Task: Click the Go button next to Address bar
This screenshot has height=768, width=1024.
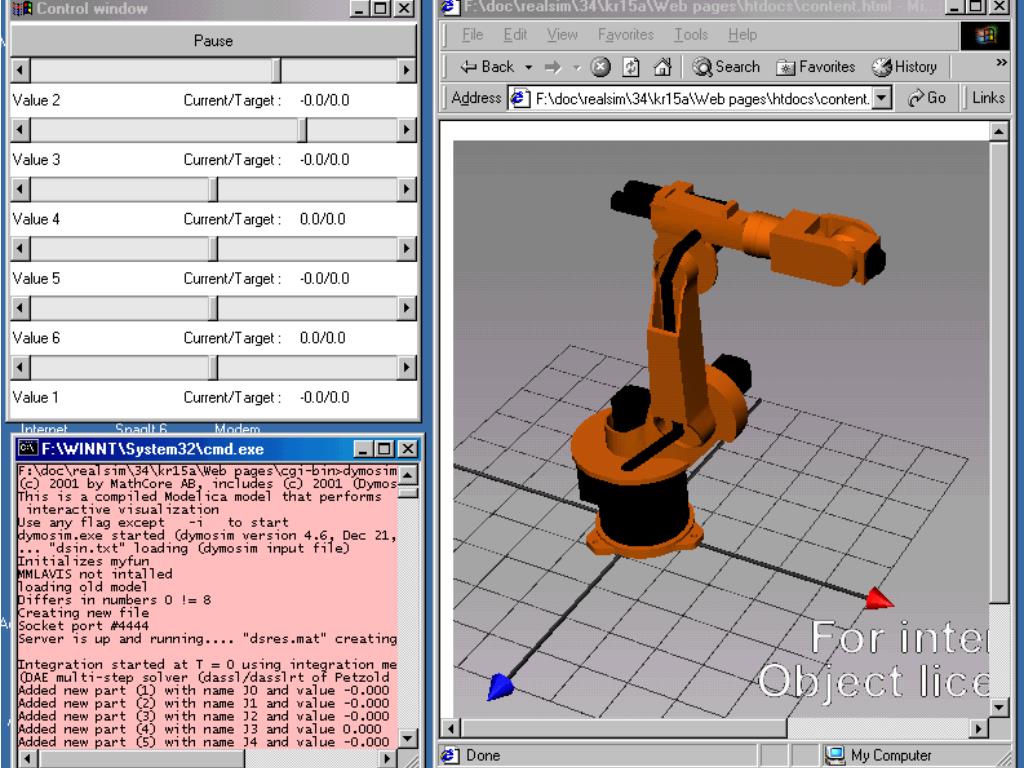Action: pyautogui.click(x=927, y=98)
